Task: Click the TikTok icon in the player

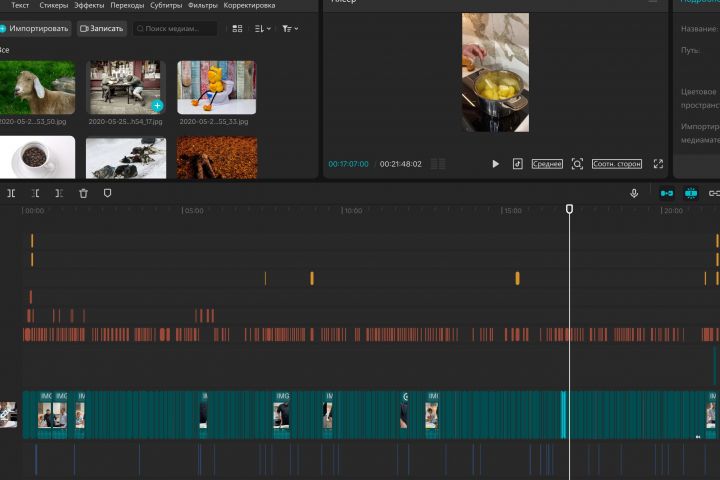Action: 518,164
